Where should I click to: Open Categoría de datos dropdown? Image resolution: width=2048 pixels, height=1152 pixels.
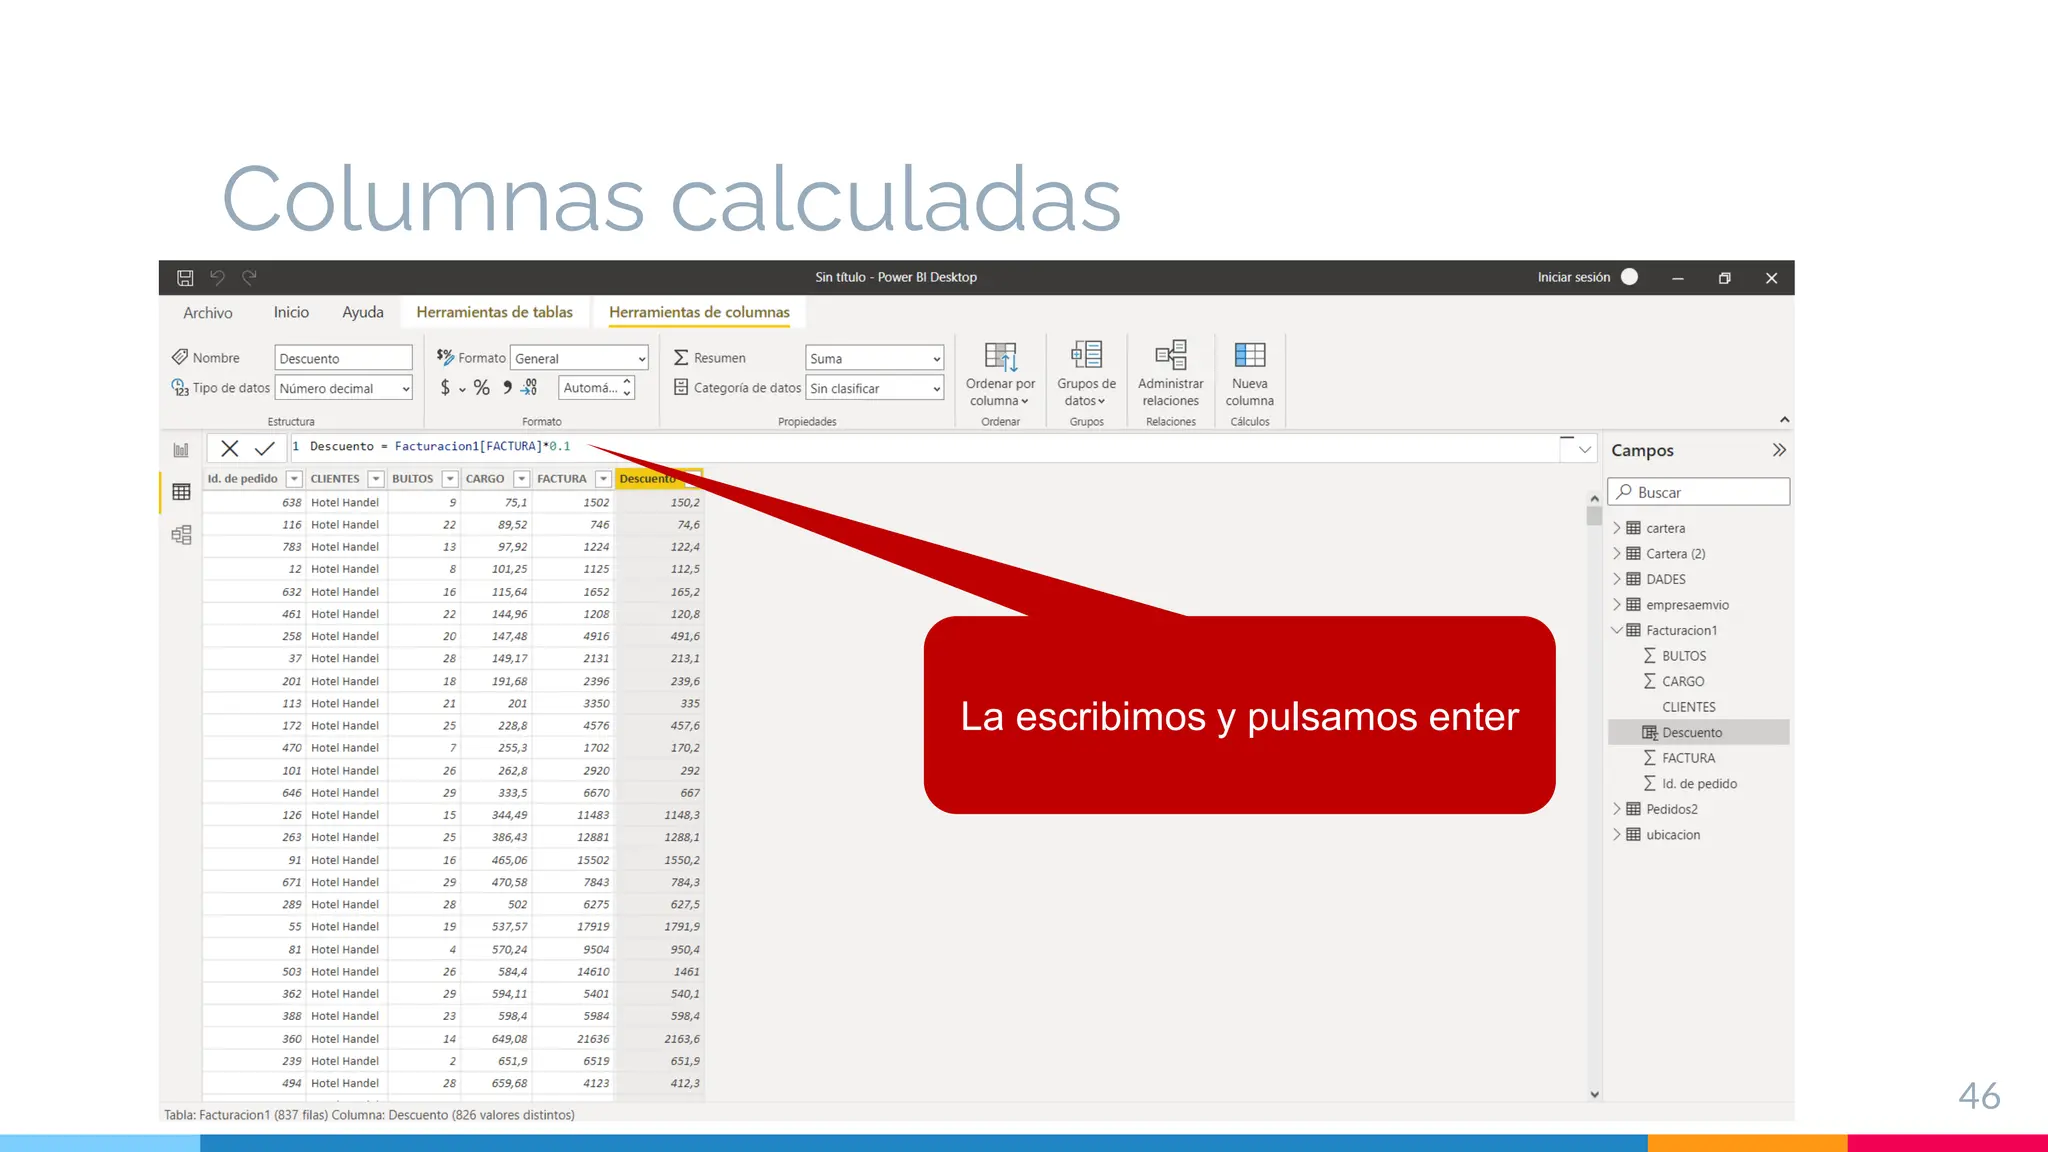874,388
